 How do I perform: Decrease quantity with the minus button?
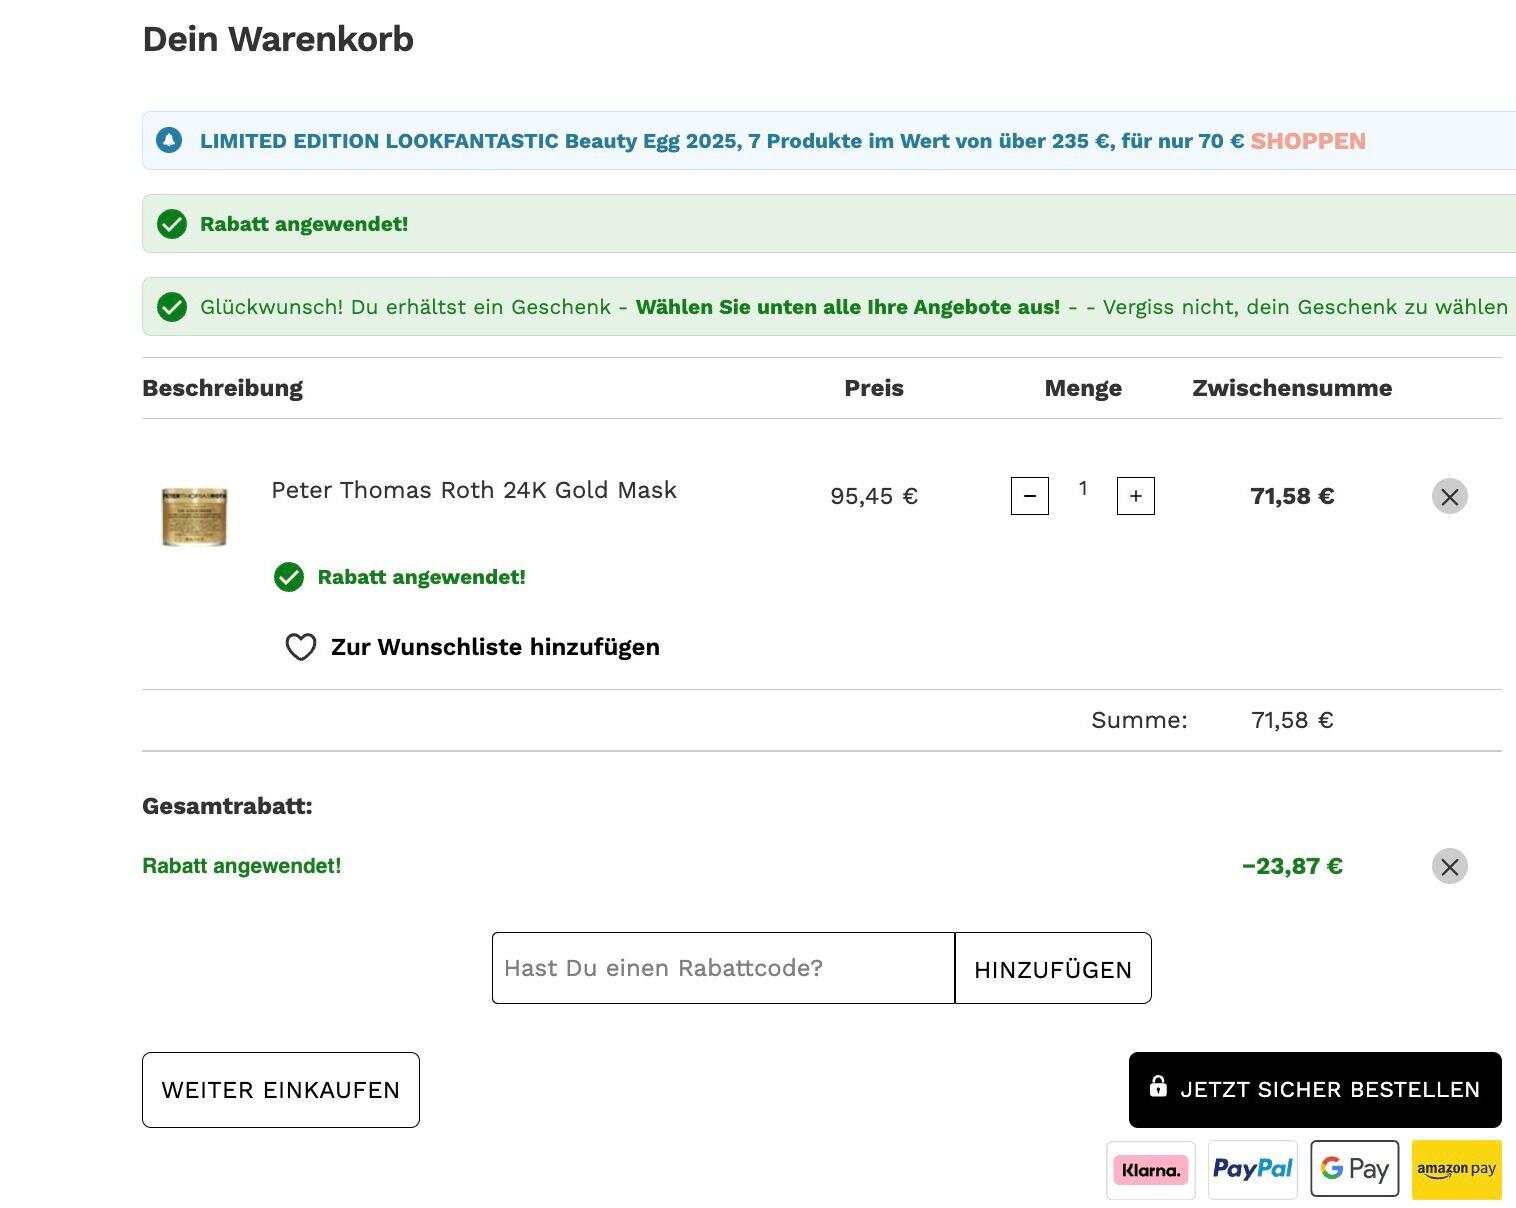(1030, 496)
